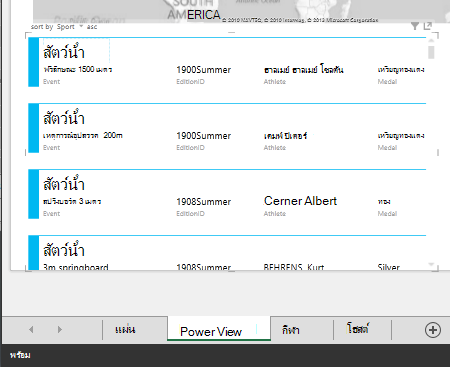Click card list scrollbar down arrow
Image resolution: width=450 pixels, height=367 pixels.
click(x=431, y=265)
